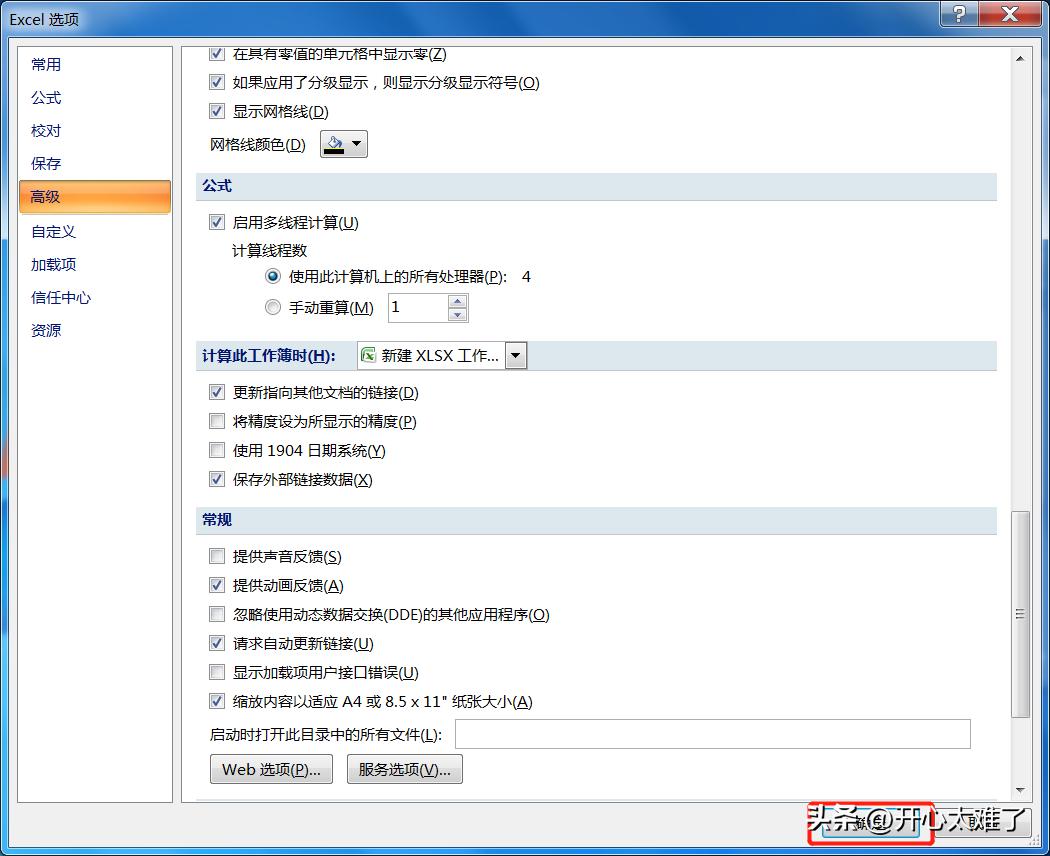Switch to the 公式 category in sidebar

(x=46, y=98)
